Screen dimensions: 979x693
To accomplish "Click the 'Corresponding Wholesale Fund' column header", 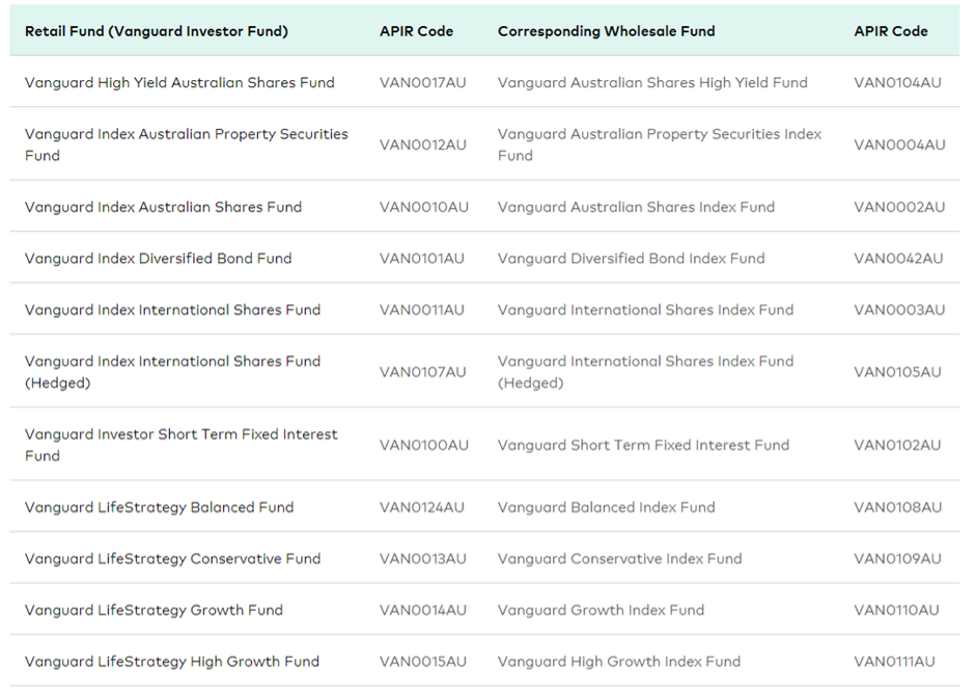I will coord(606,31).
